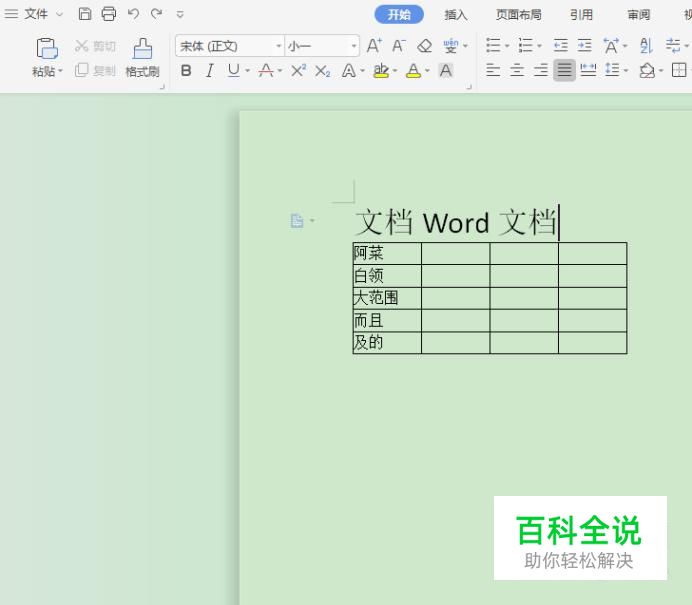Open the 文件 menu
This screenshot has height=605, width=692.
(x=35, y=14)
